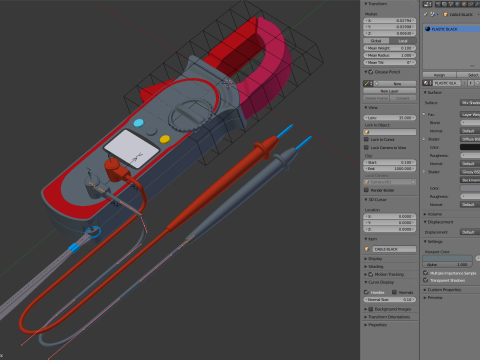480x360 pixels.
Task: Adjust the Alpha slider under Viewport Color
Action: click(x=447, y=264)
